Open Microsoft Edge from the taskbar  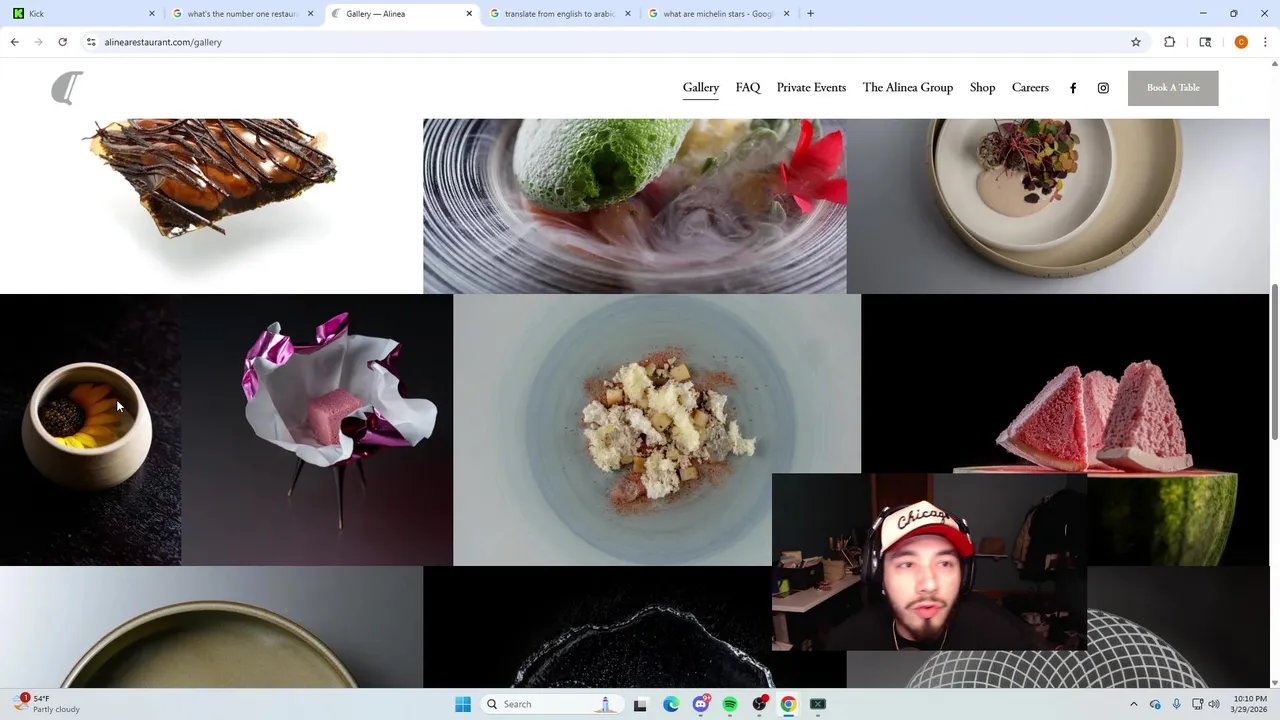coord(671,704)
